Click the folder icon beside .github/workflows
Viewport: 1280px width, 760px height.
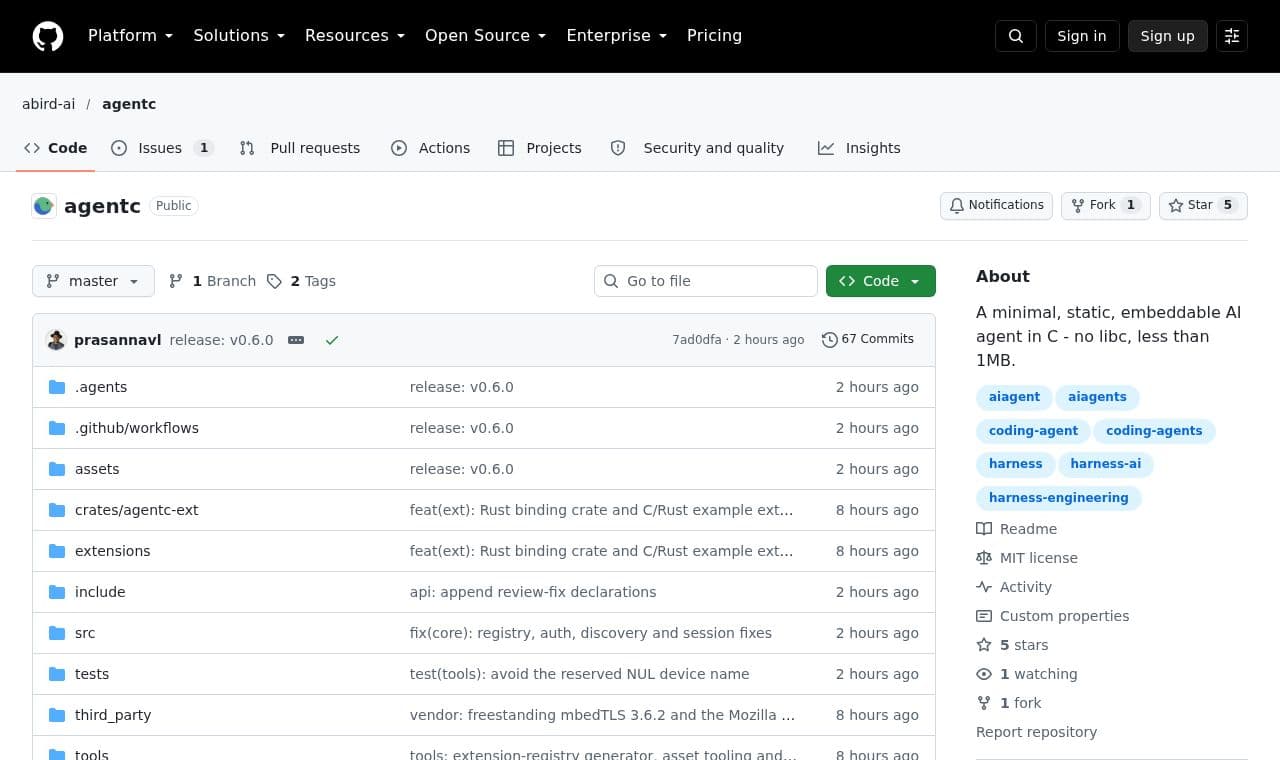click(57, 428)
